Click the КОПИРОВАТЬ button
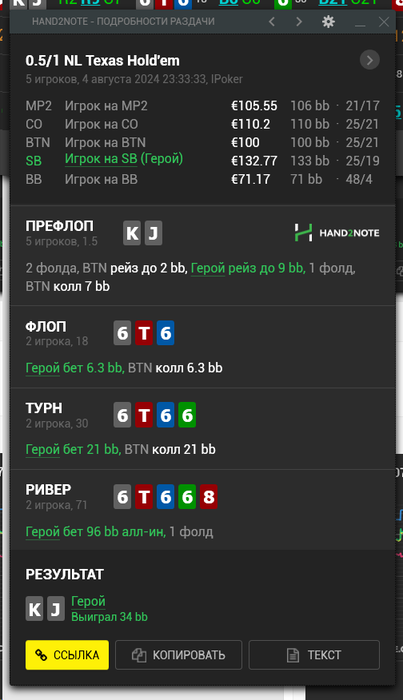This screenshot has height=700, width=403. (179, 655)
